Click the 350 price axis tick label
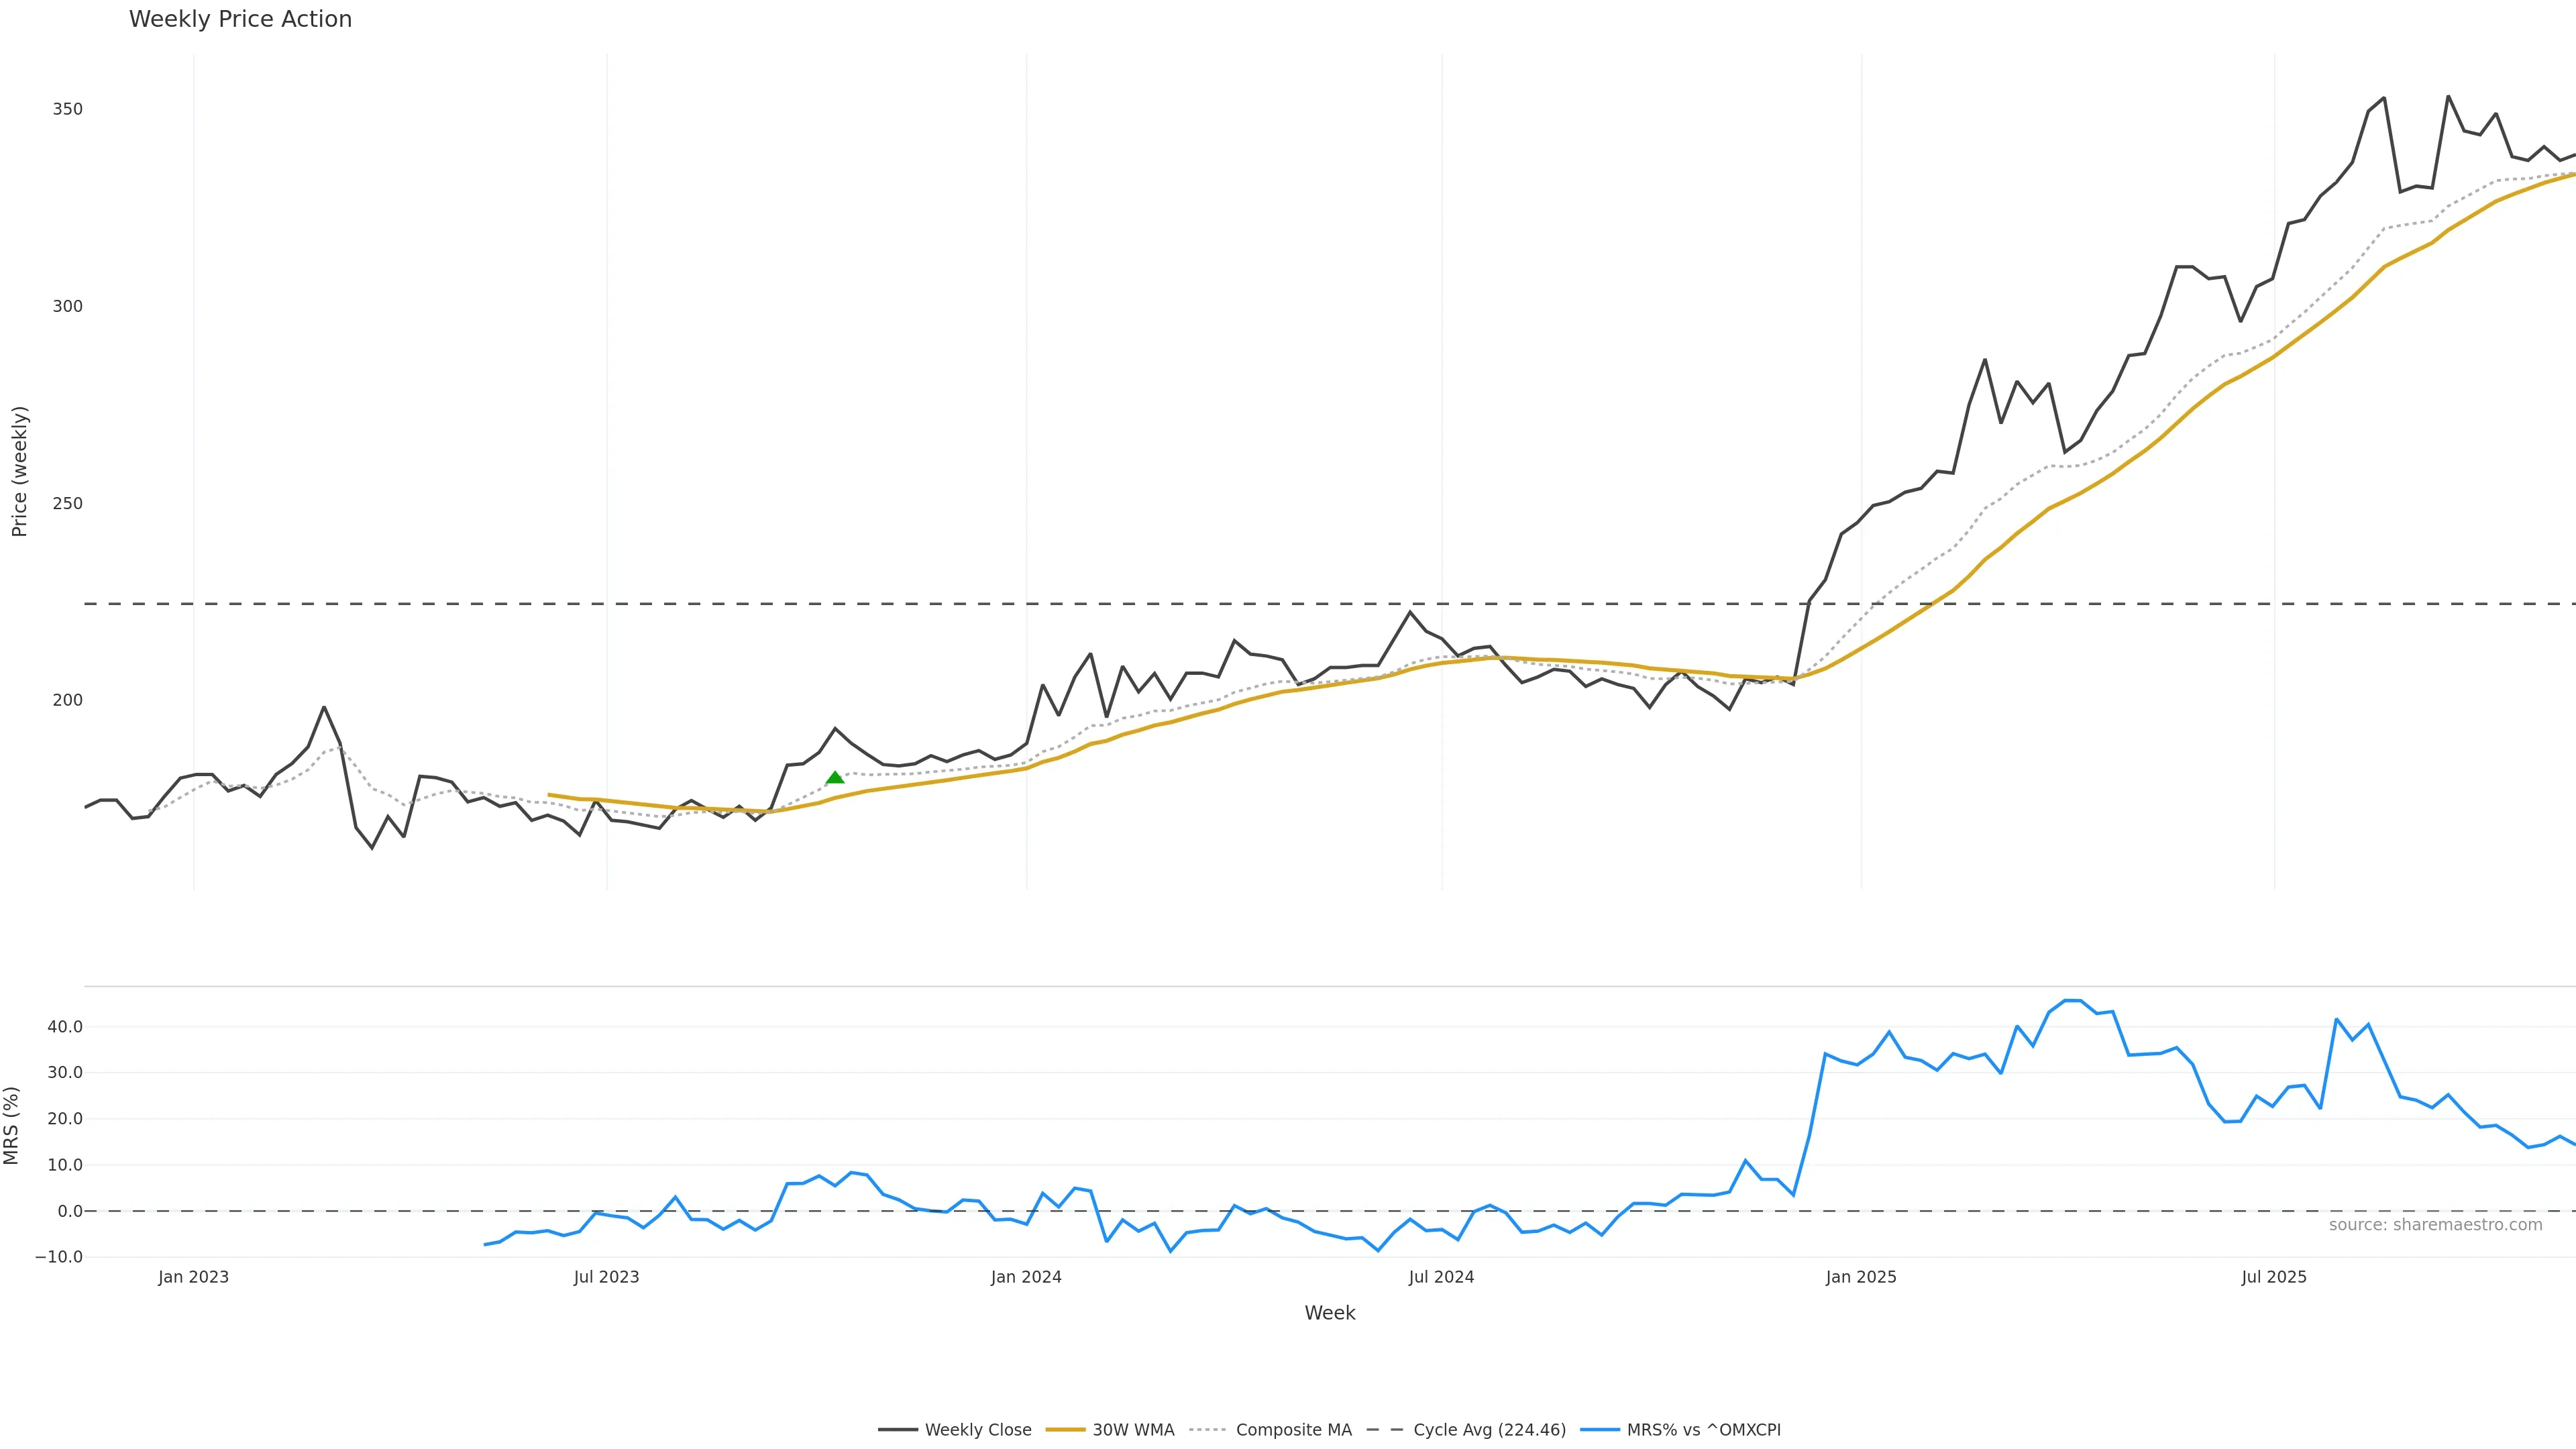The height and width of the screenshot is (1449, 2576). [x=67, y=109]
